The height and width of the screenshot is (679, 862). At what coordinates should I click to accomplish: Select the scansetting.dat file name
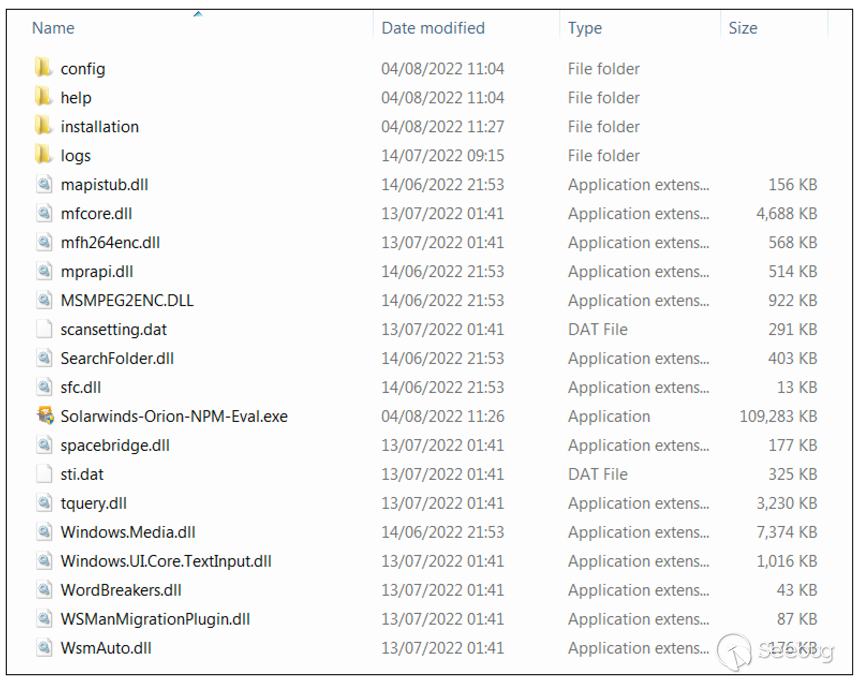[x=113, y=329]
